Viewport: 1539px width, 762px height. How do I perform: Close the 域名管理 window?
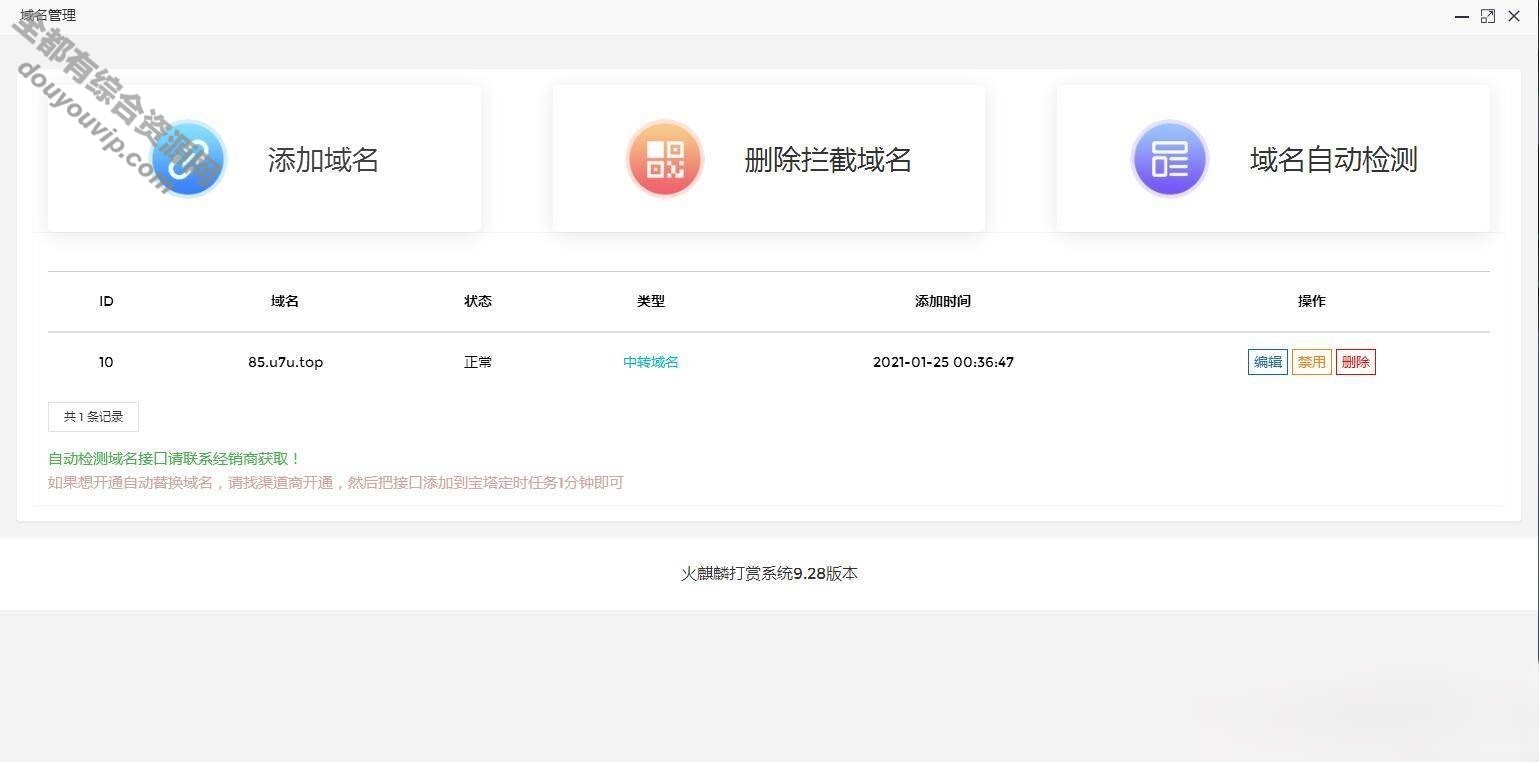(1514, 16)
